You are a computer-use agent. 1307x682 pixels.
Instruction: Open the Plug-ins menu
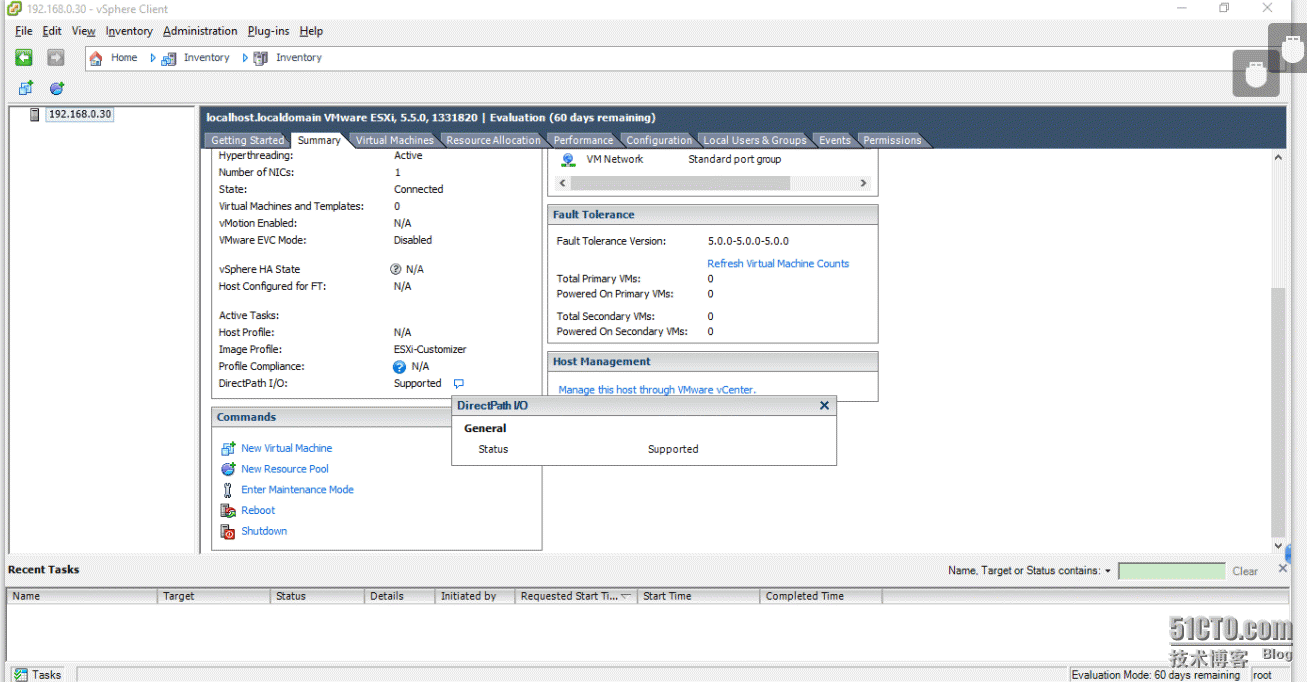[x=269, y=31]
